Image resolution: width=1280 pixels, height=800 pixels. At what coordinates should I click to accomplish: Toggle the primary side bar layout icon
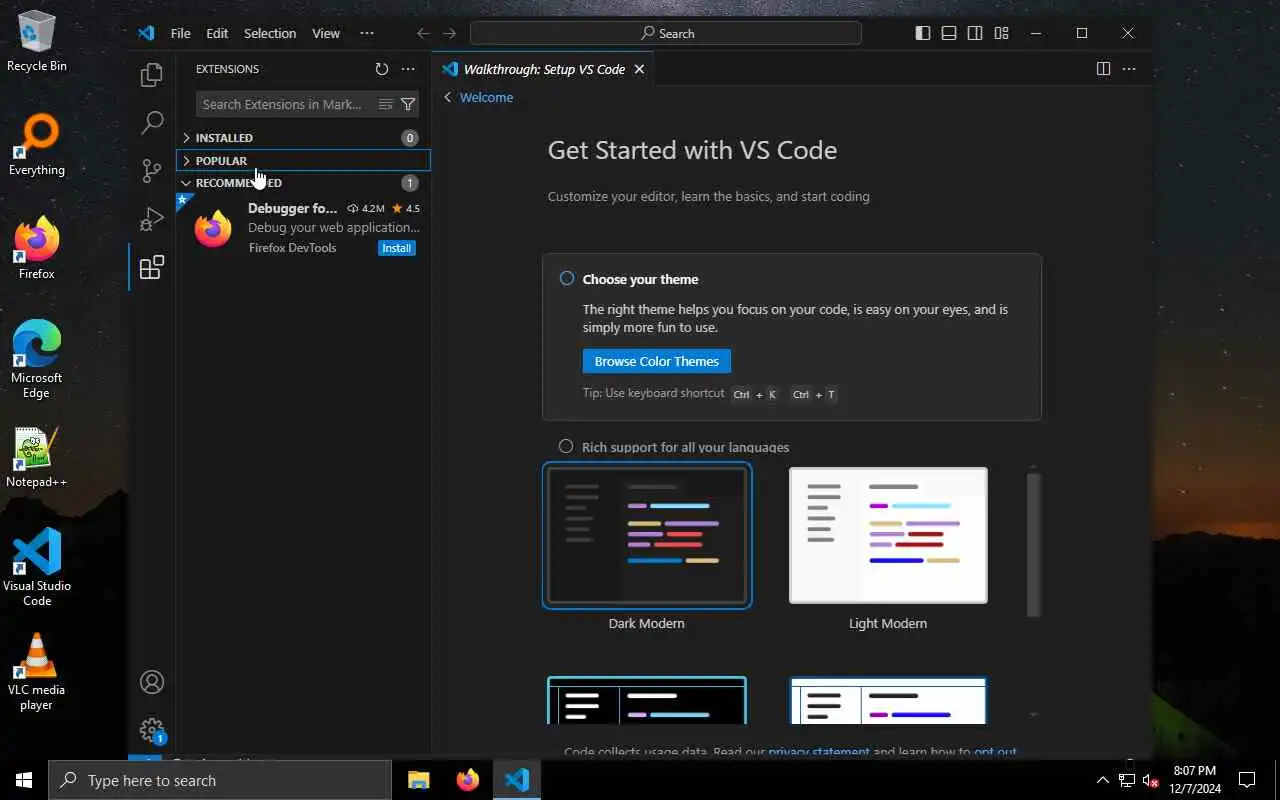pos(923,33)
